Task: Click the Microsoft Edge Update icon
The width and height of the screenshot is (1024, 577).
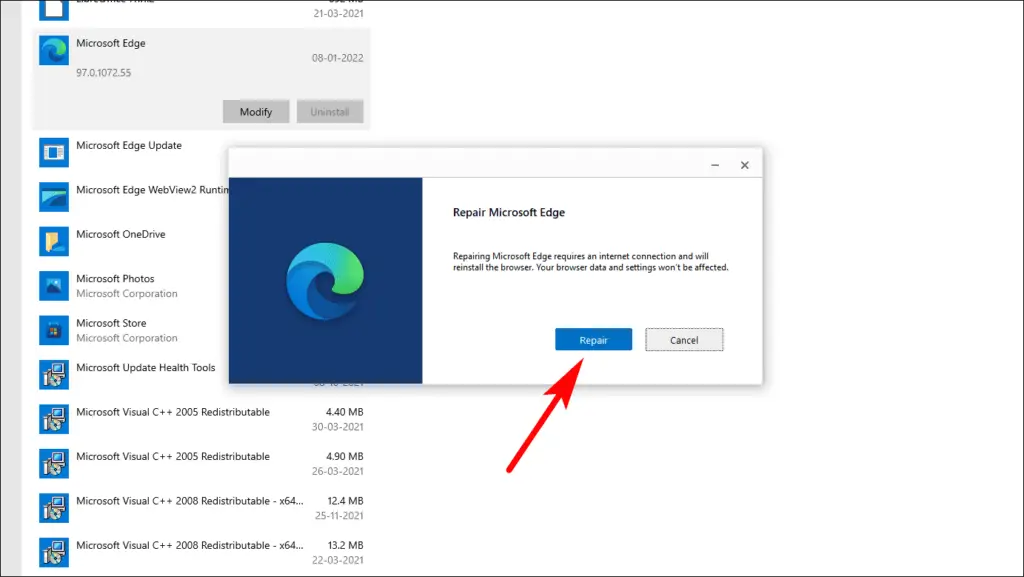Action: pyautogui.click(x=54, y=152)
